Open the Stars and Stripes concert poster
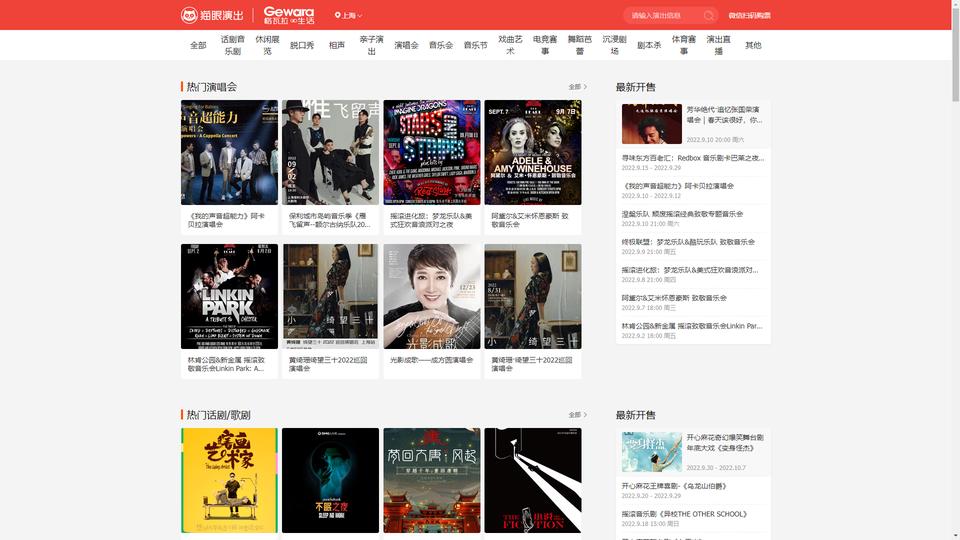Image resolution: width=960 pixels, height=540 pixels. tap(432, 152)
